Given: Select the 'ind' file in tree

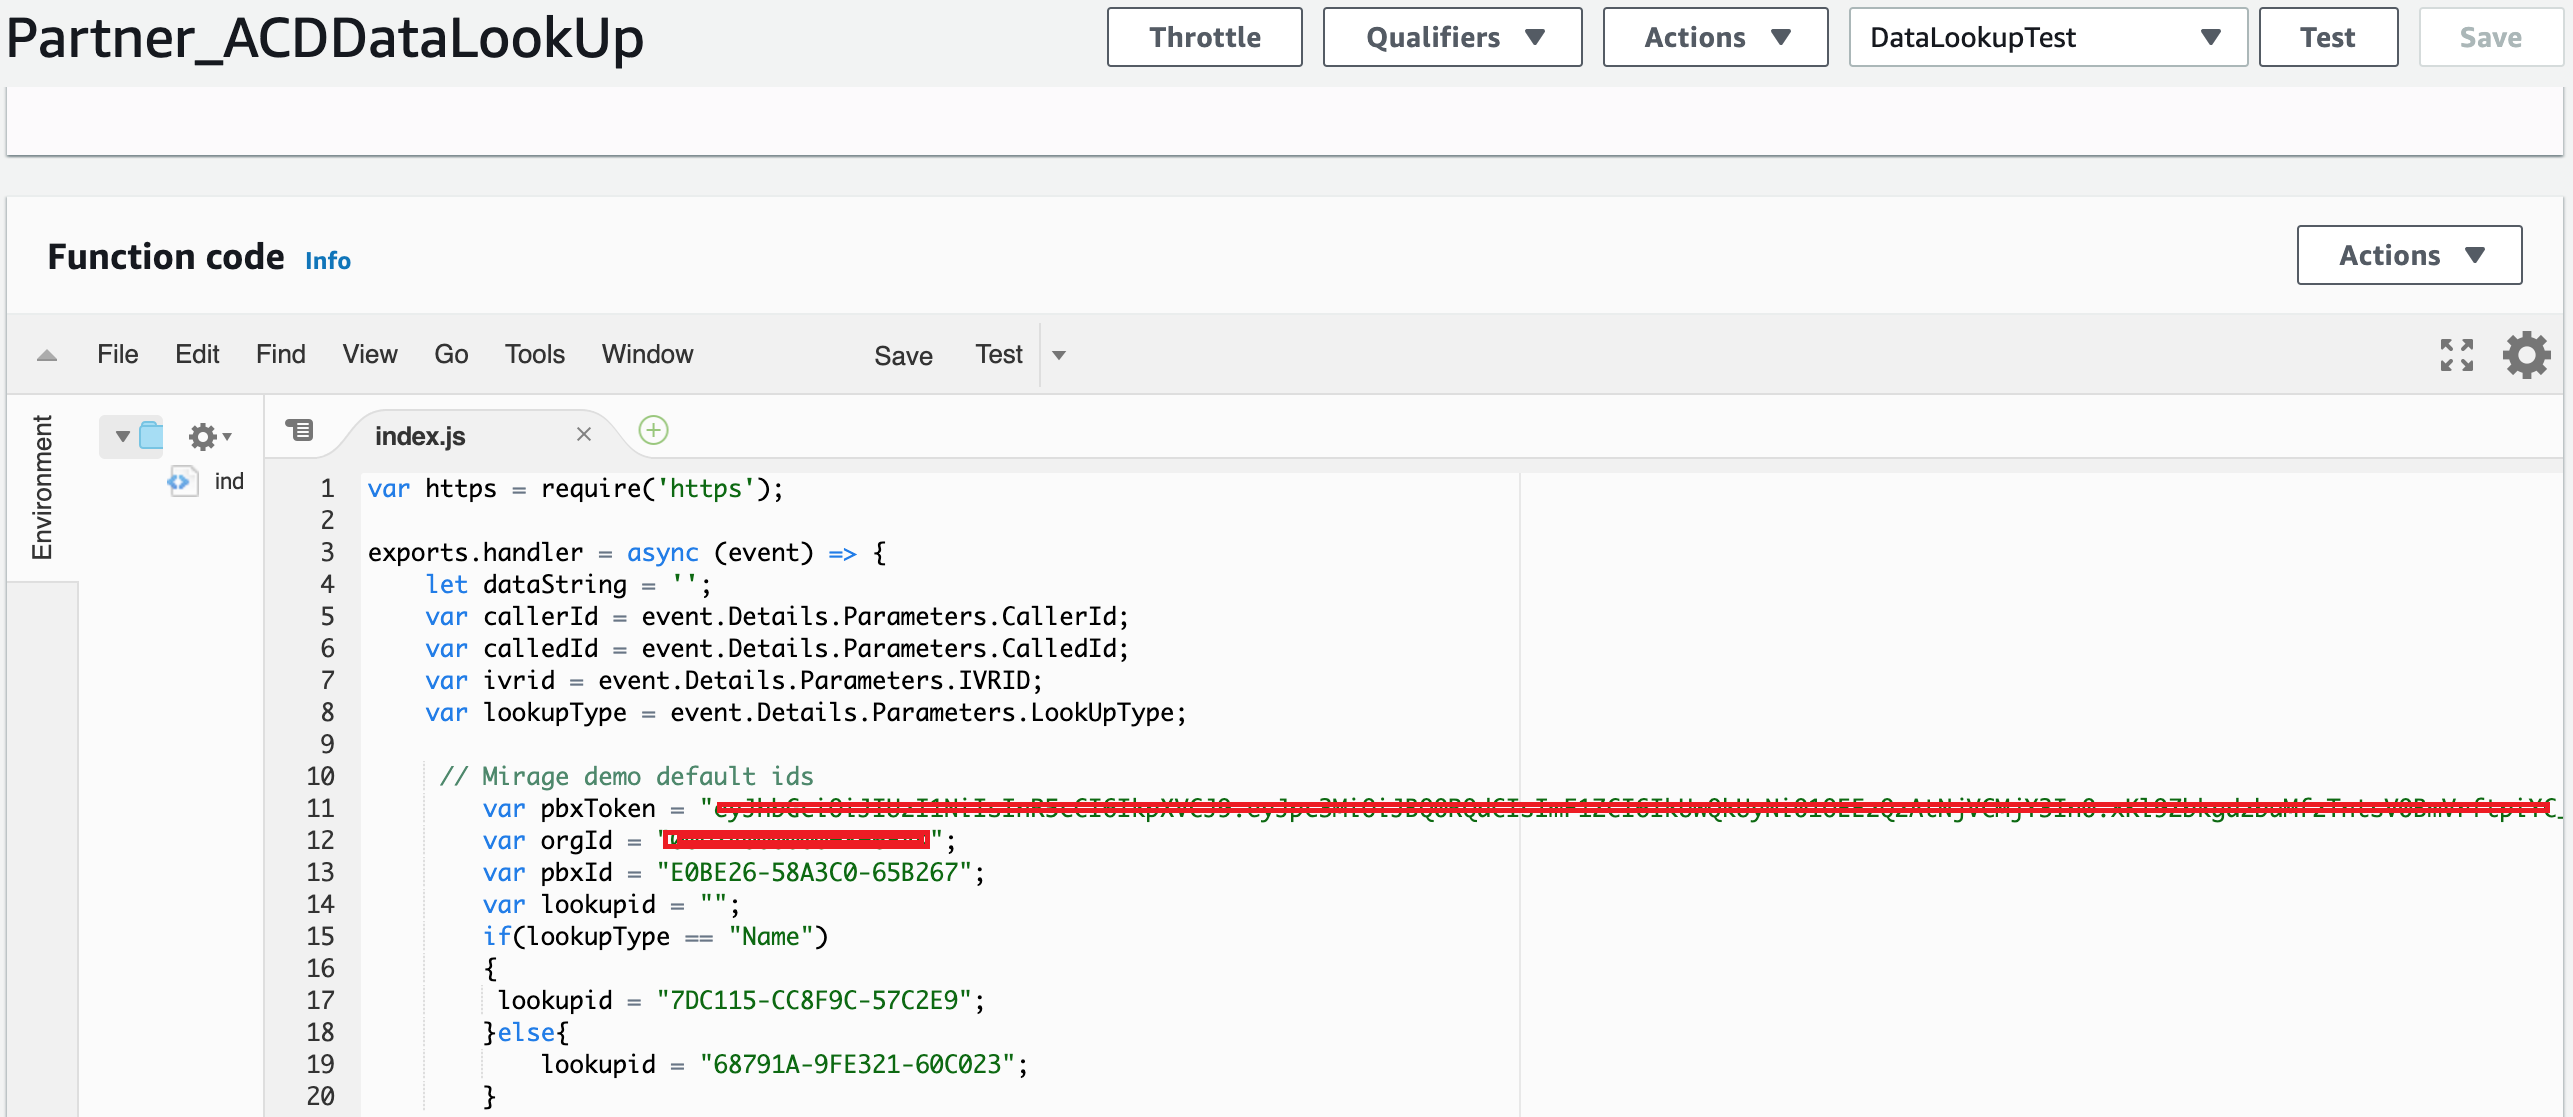Looking at the screenshot, I should click(x=229, y=481).
